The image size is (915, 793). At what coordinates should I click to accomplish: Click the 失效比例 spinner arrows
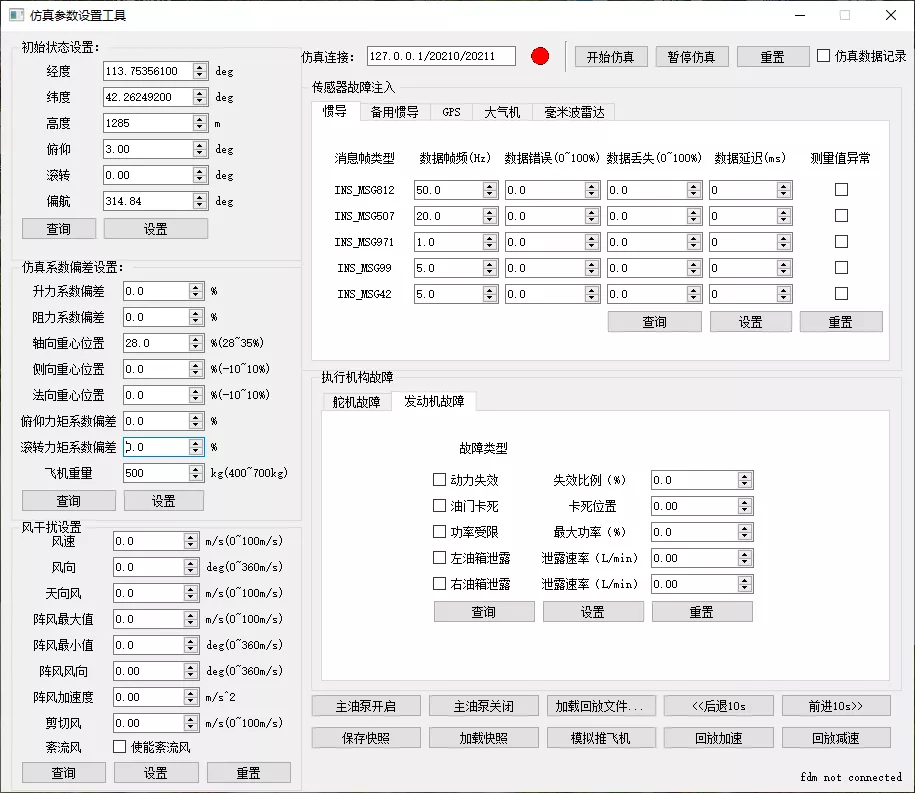745,480
